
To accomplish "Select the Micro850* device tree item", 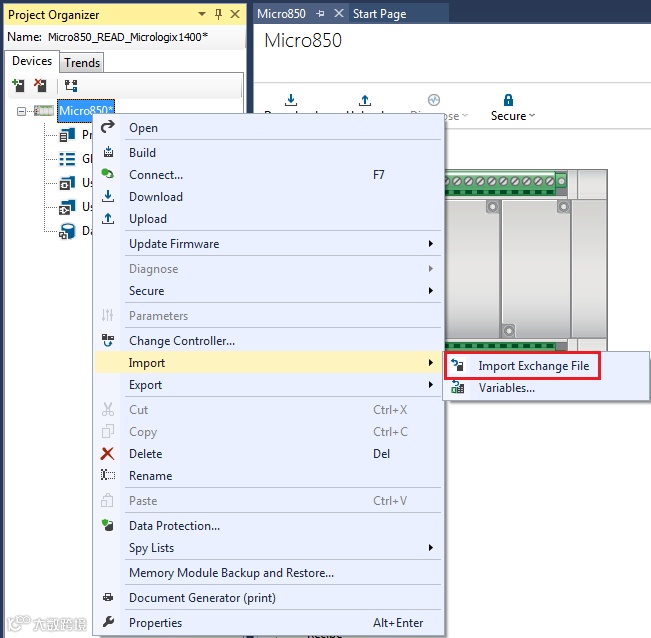I will pos(86,110).
